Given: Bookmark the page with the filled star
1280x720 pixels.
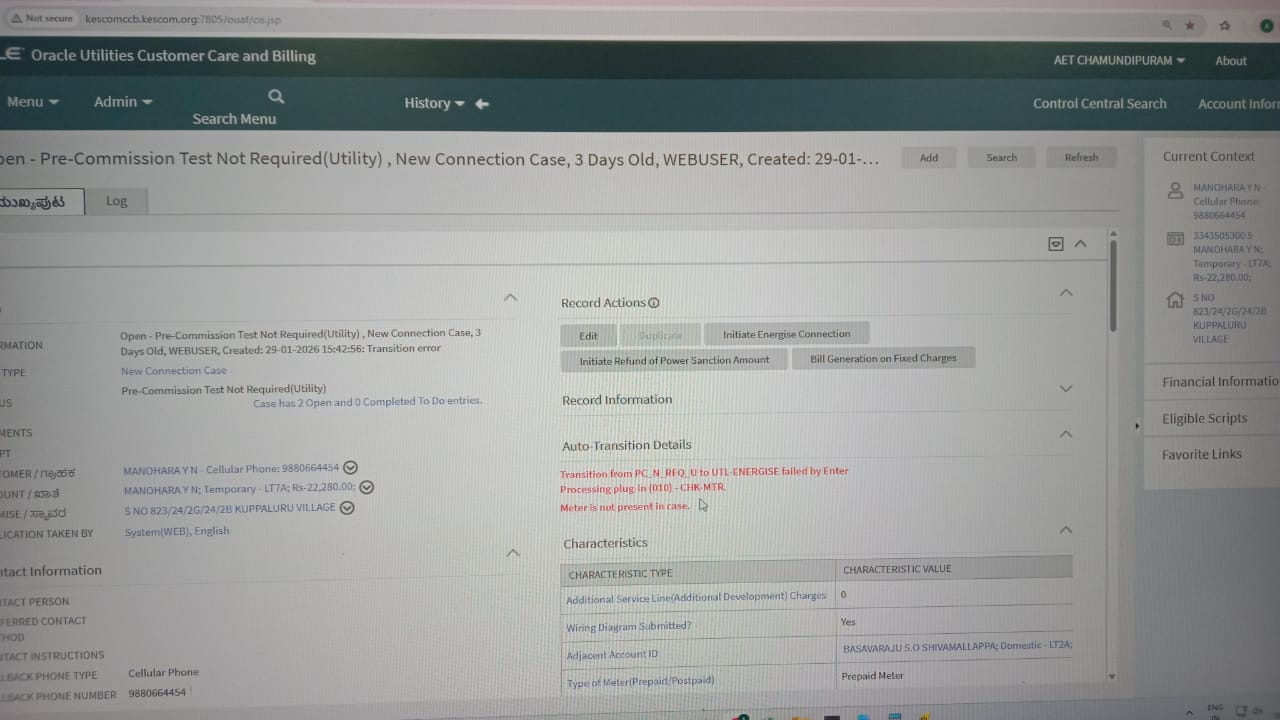Looking at the screenshot, I should tap(1190, 25).
